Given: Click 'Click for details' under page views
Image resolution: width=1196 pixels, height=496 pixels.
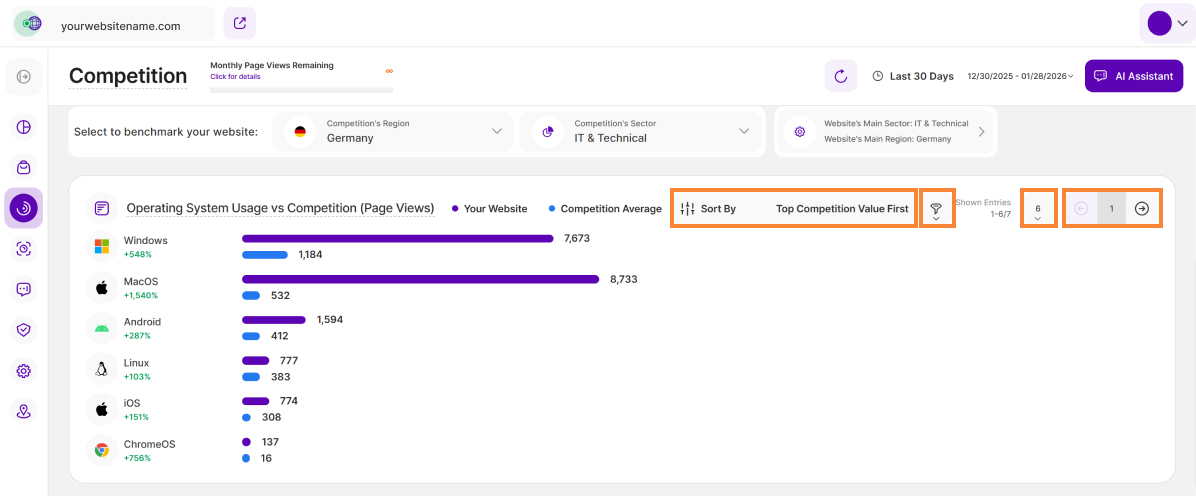Looking at the screenshot, I should (235, 77).
